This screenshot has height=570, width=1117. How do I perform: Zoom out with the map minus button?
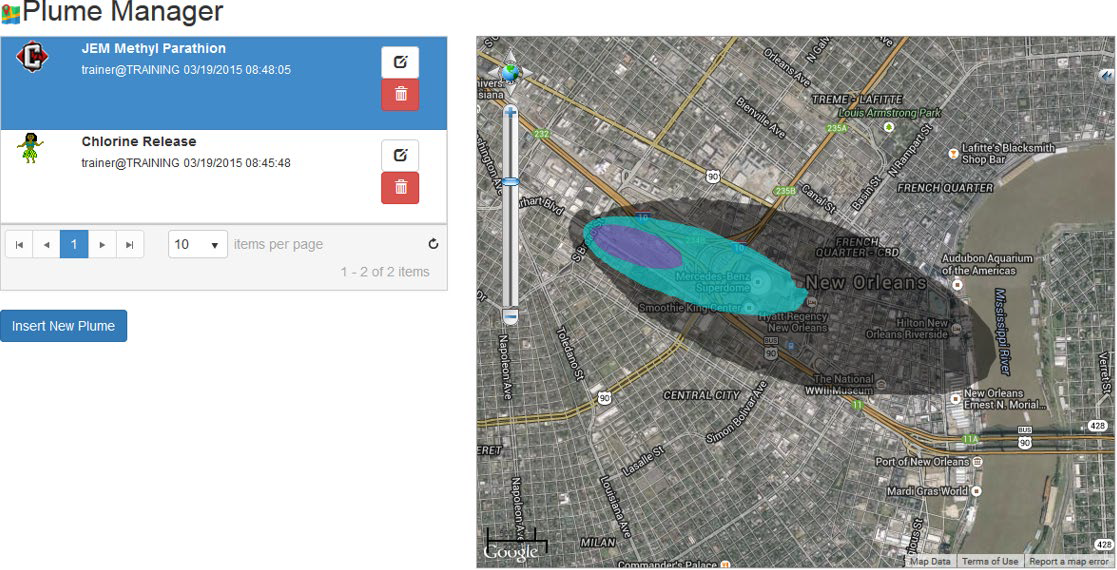(x=510, y=315)
